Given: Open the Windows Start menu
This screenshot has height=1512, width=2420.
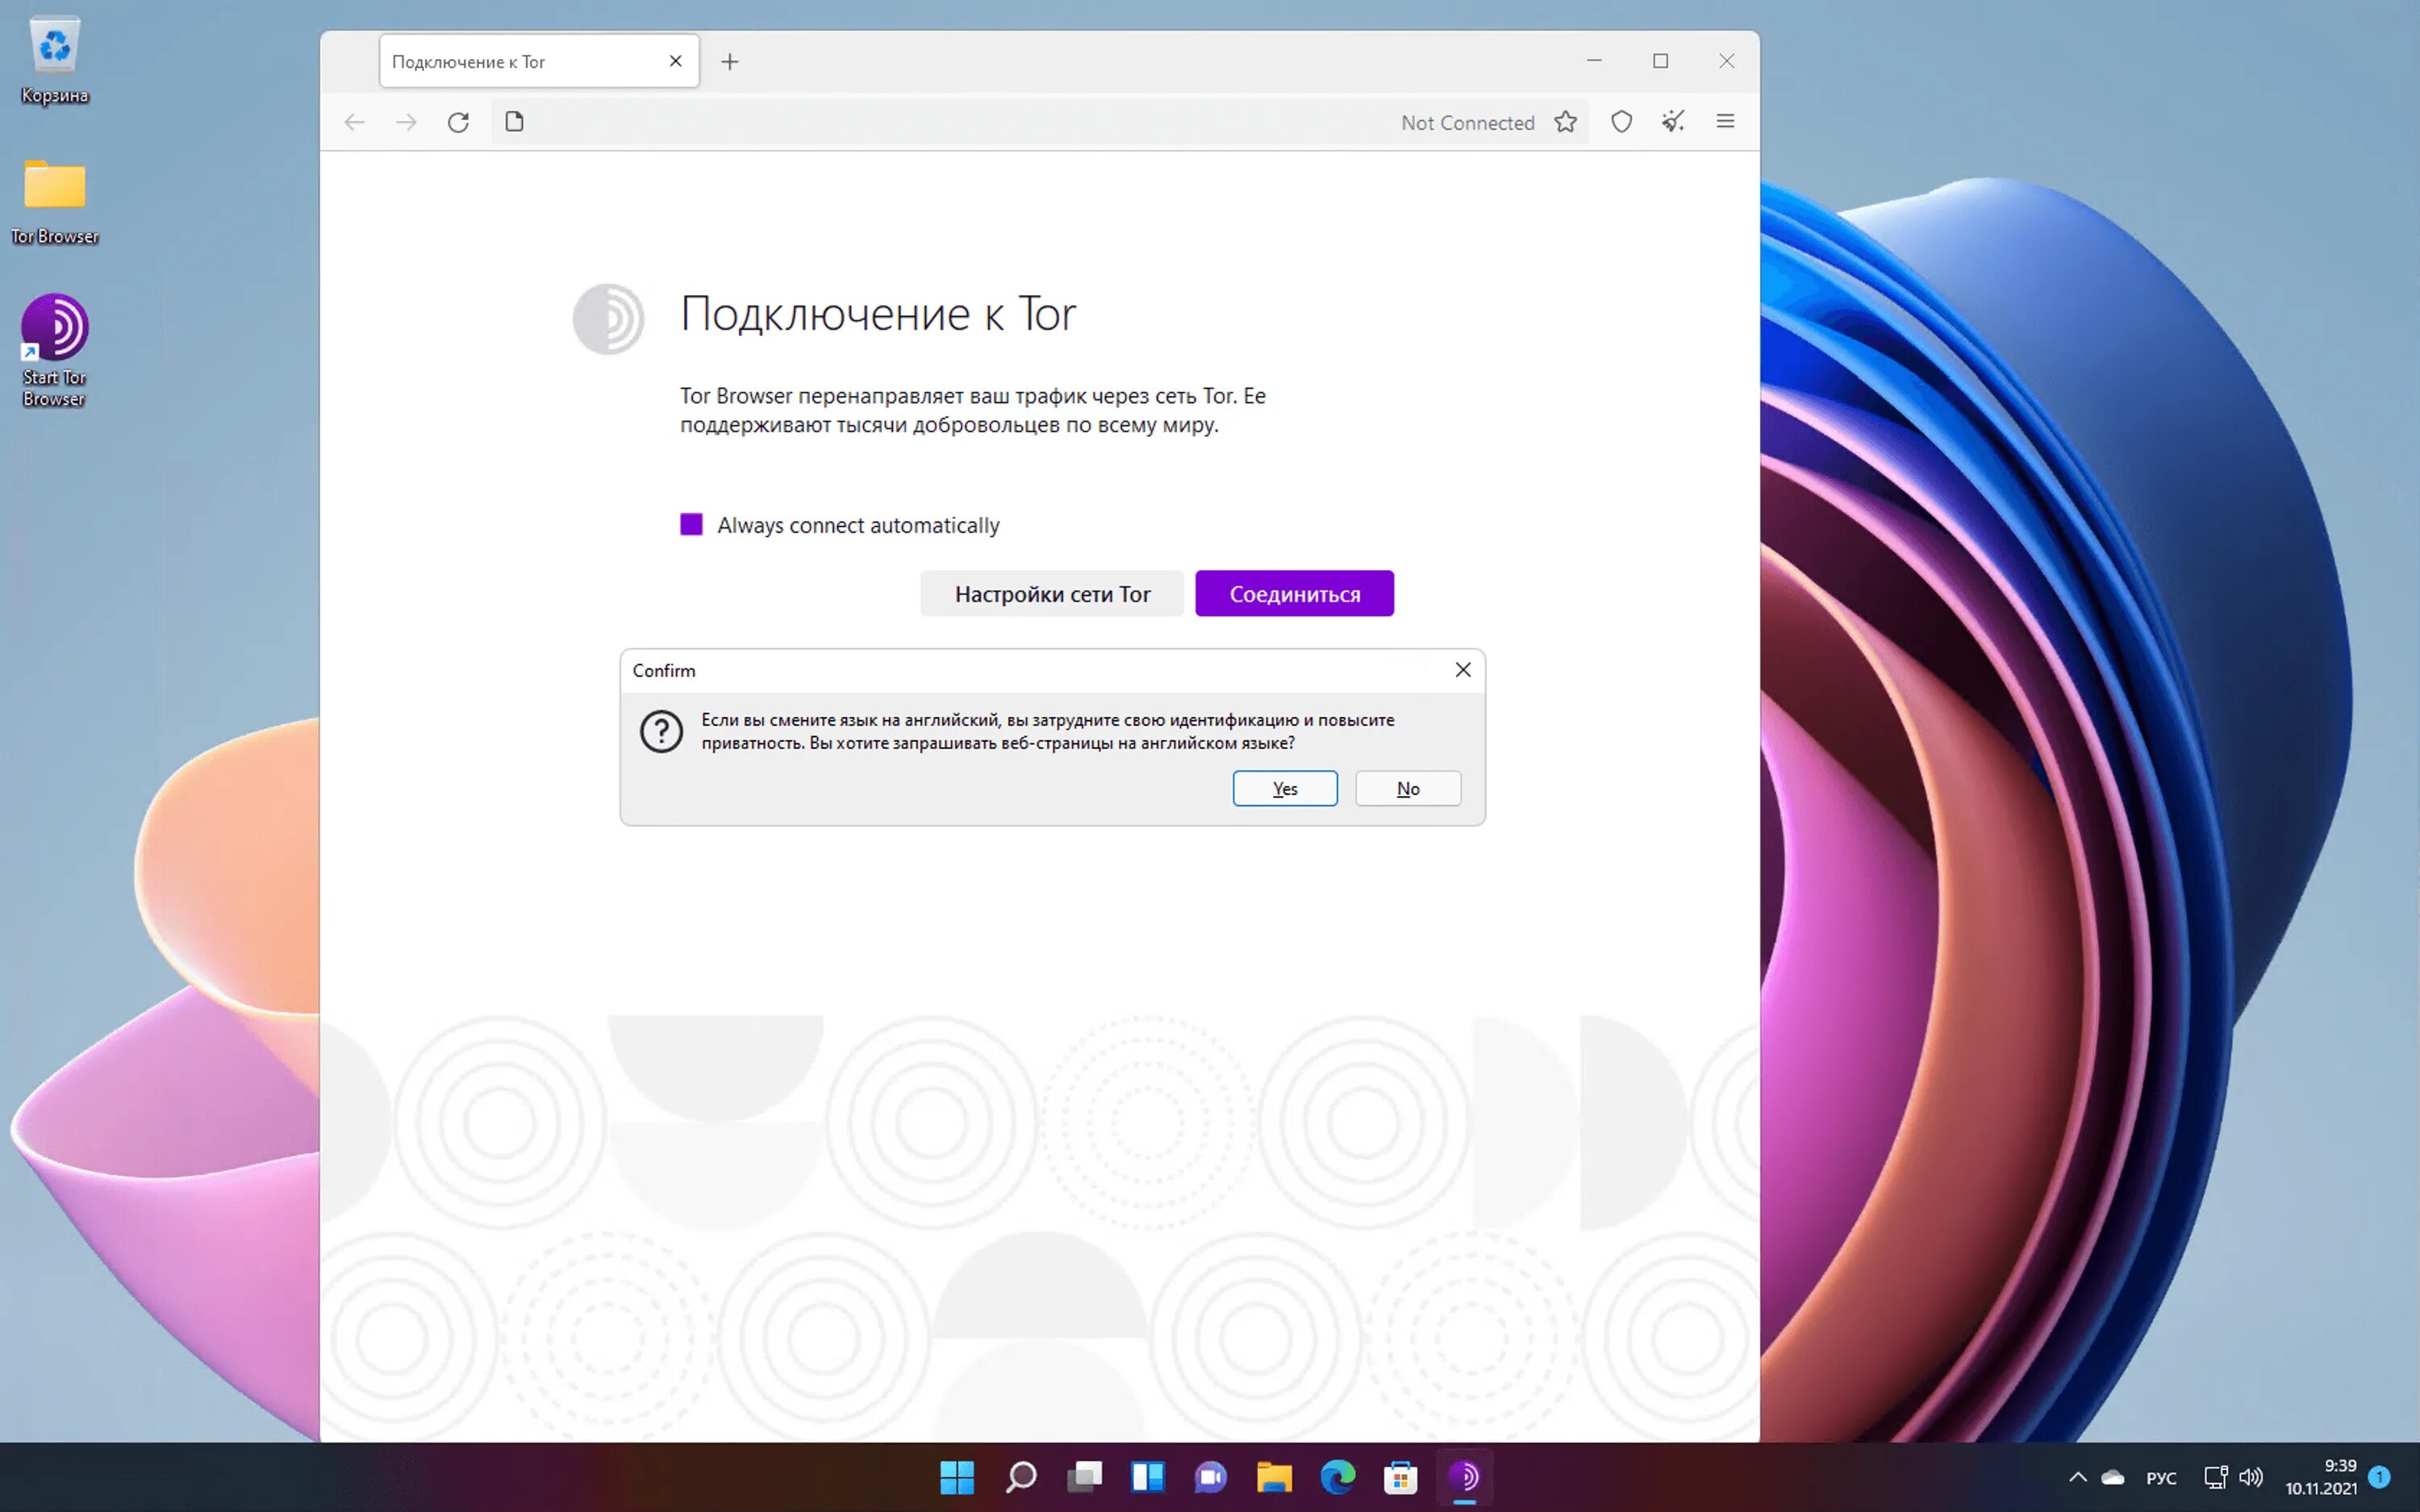Looking at the screenshot, I should click(x=957, y=1477).
